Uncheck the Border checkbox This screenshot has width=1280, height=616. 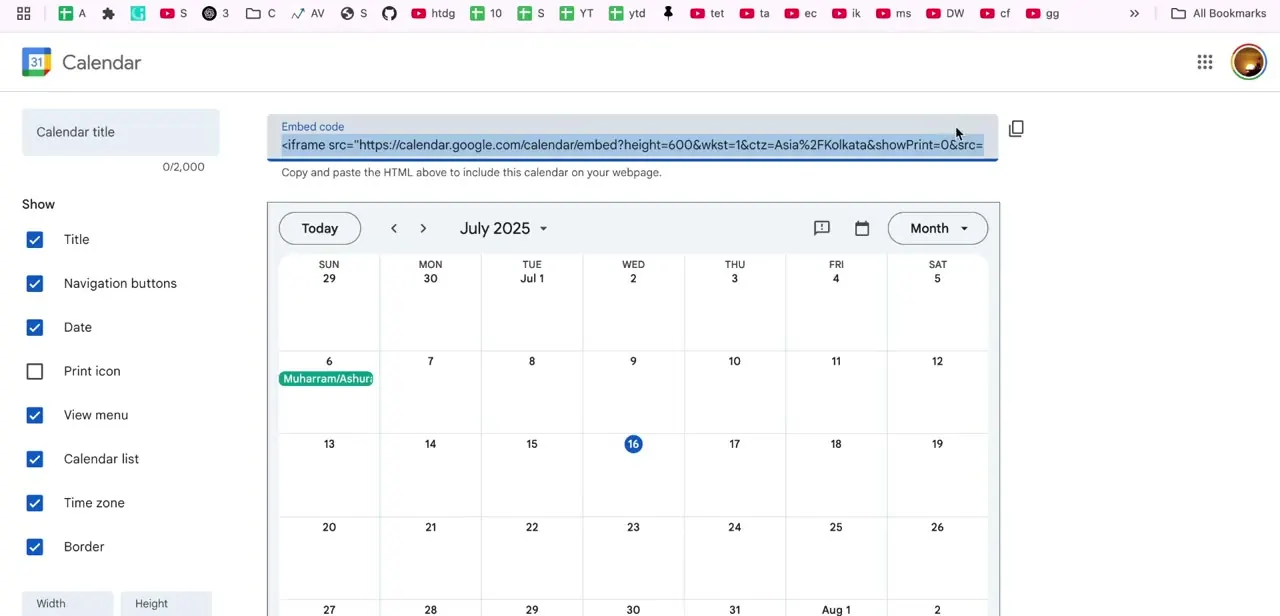tap(35, 548)
